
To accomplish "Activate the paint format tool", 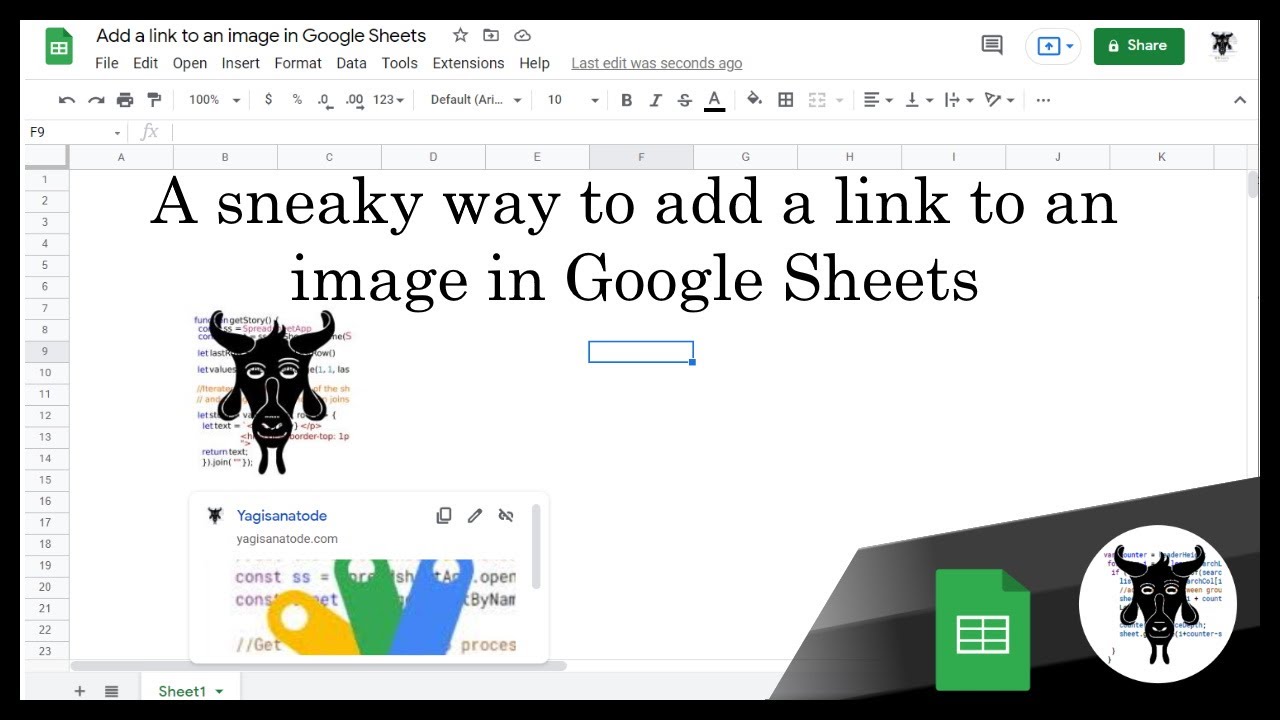I will pyautogui.click(x=154, y=100).
